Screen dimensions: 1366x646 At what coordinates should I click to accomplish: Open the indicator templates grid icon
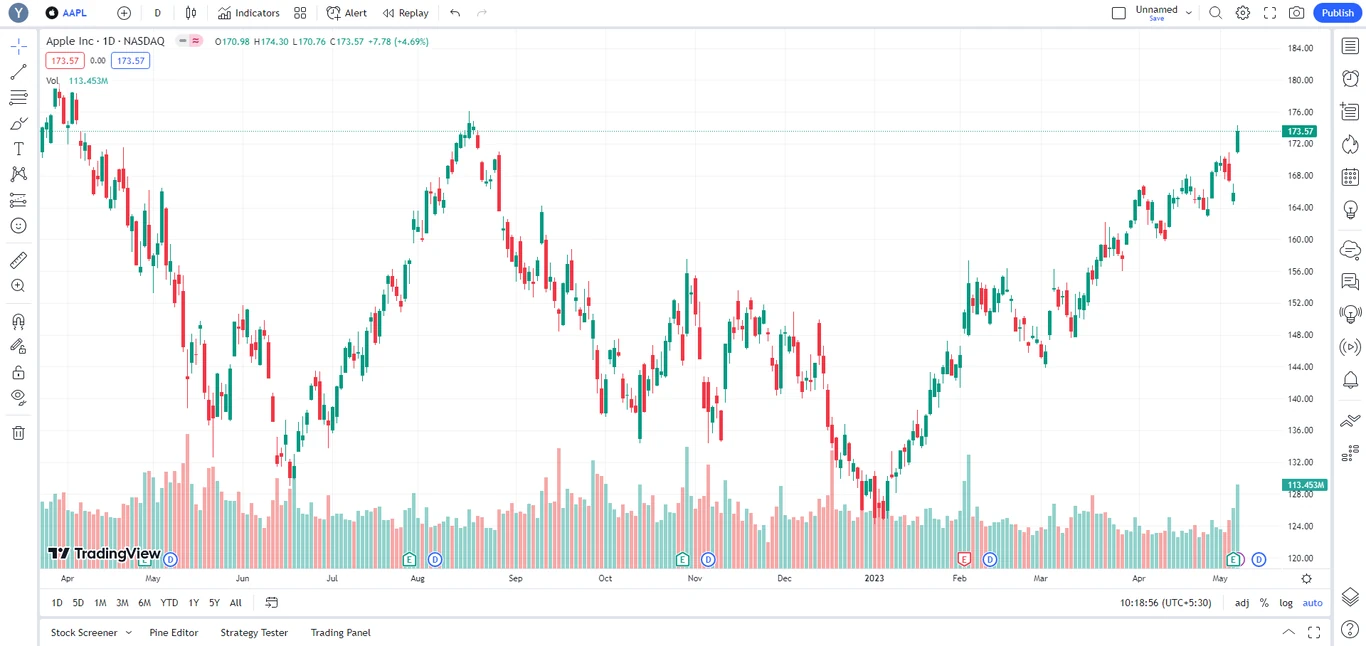(x=300, y=13)
